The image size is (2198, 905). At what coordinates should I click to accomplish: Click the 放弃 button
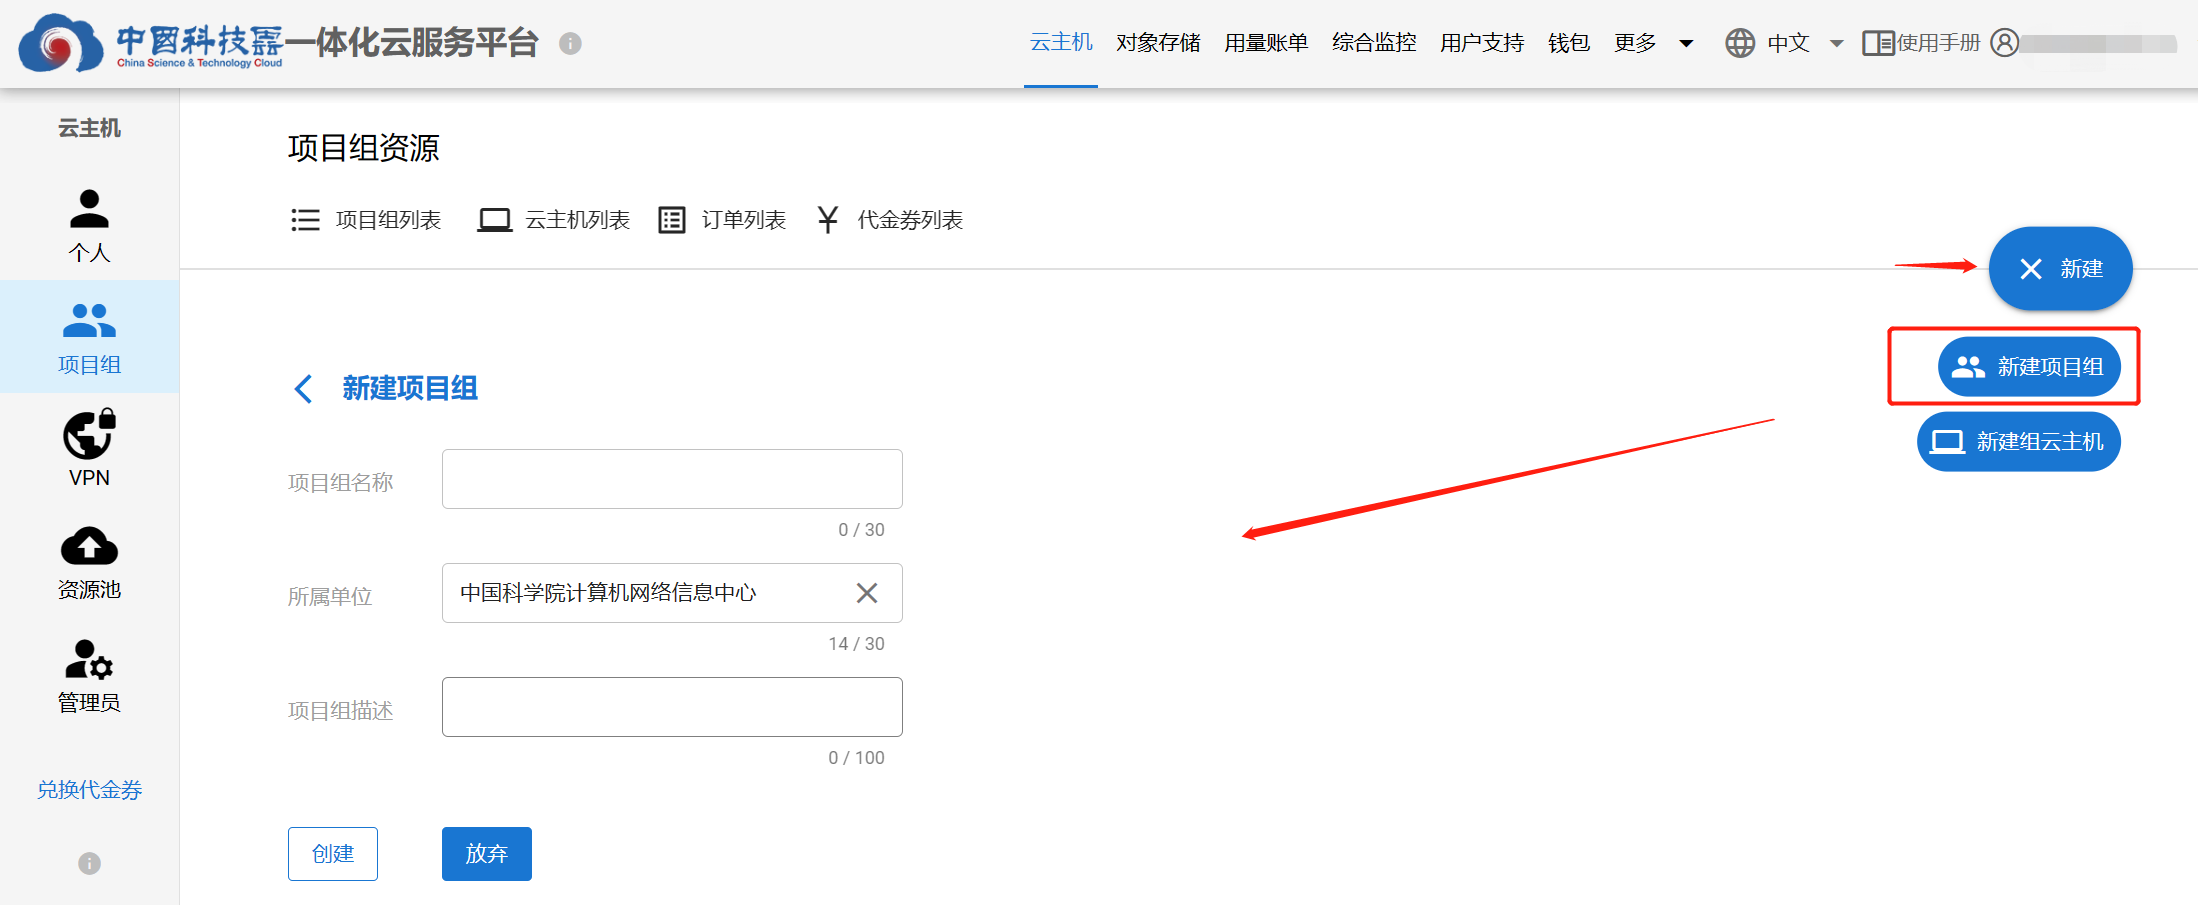487,854
